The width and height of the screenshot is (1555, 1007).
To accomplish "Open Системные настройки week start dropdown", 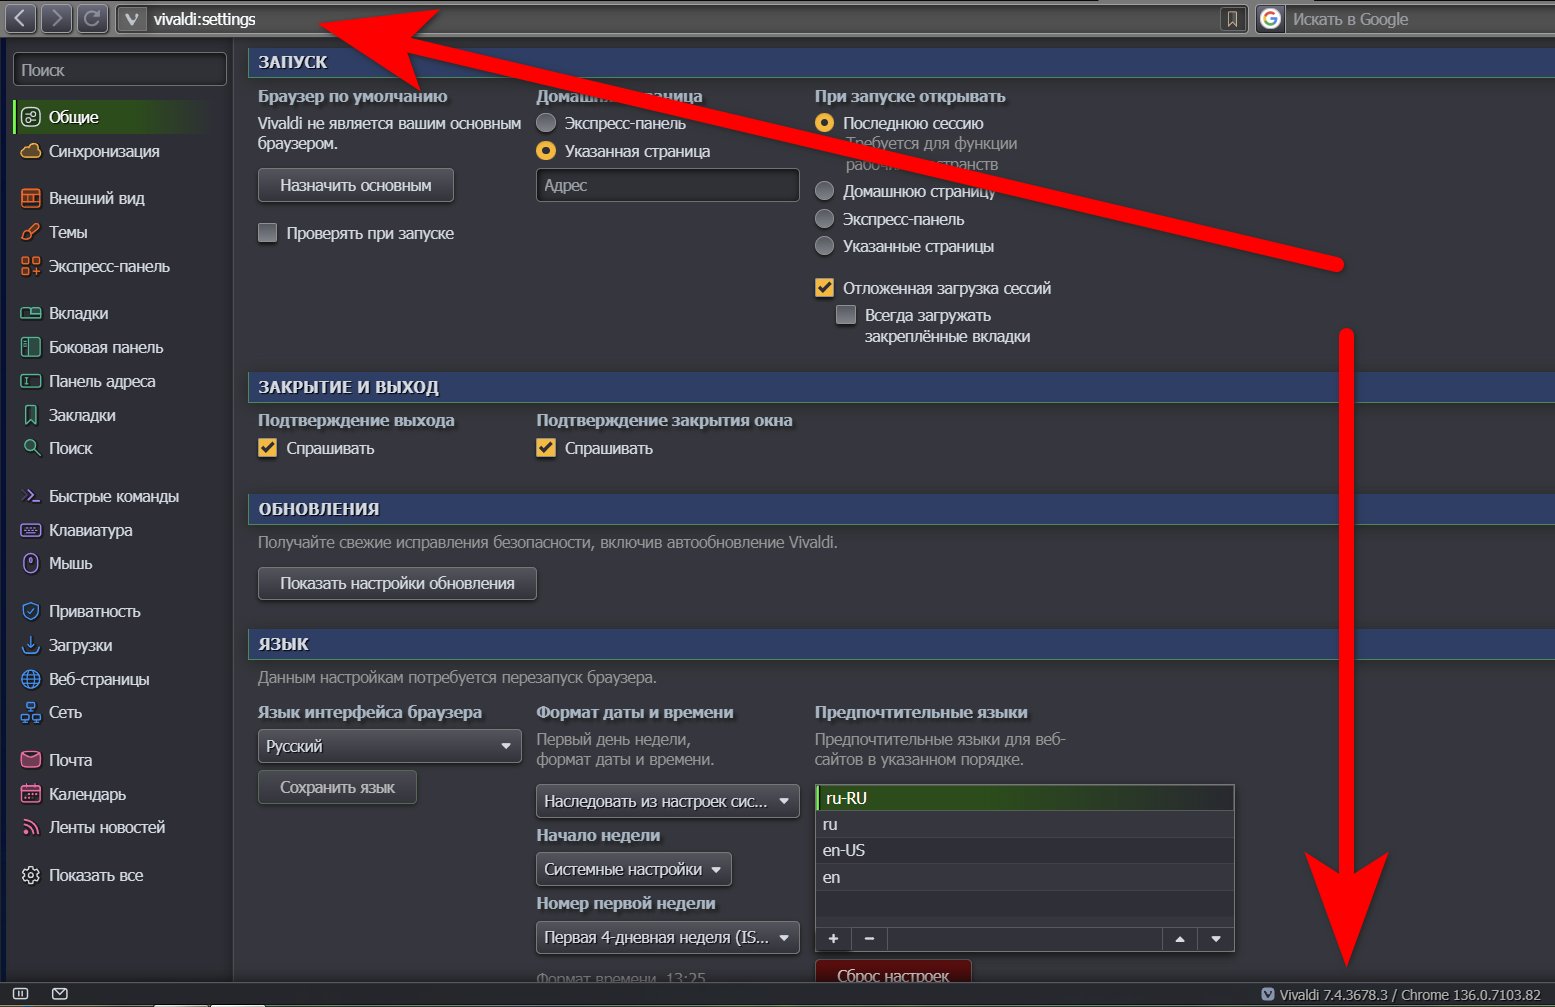I will coord(634,869).
